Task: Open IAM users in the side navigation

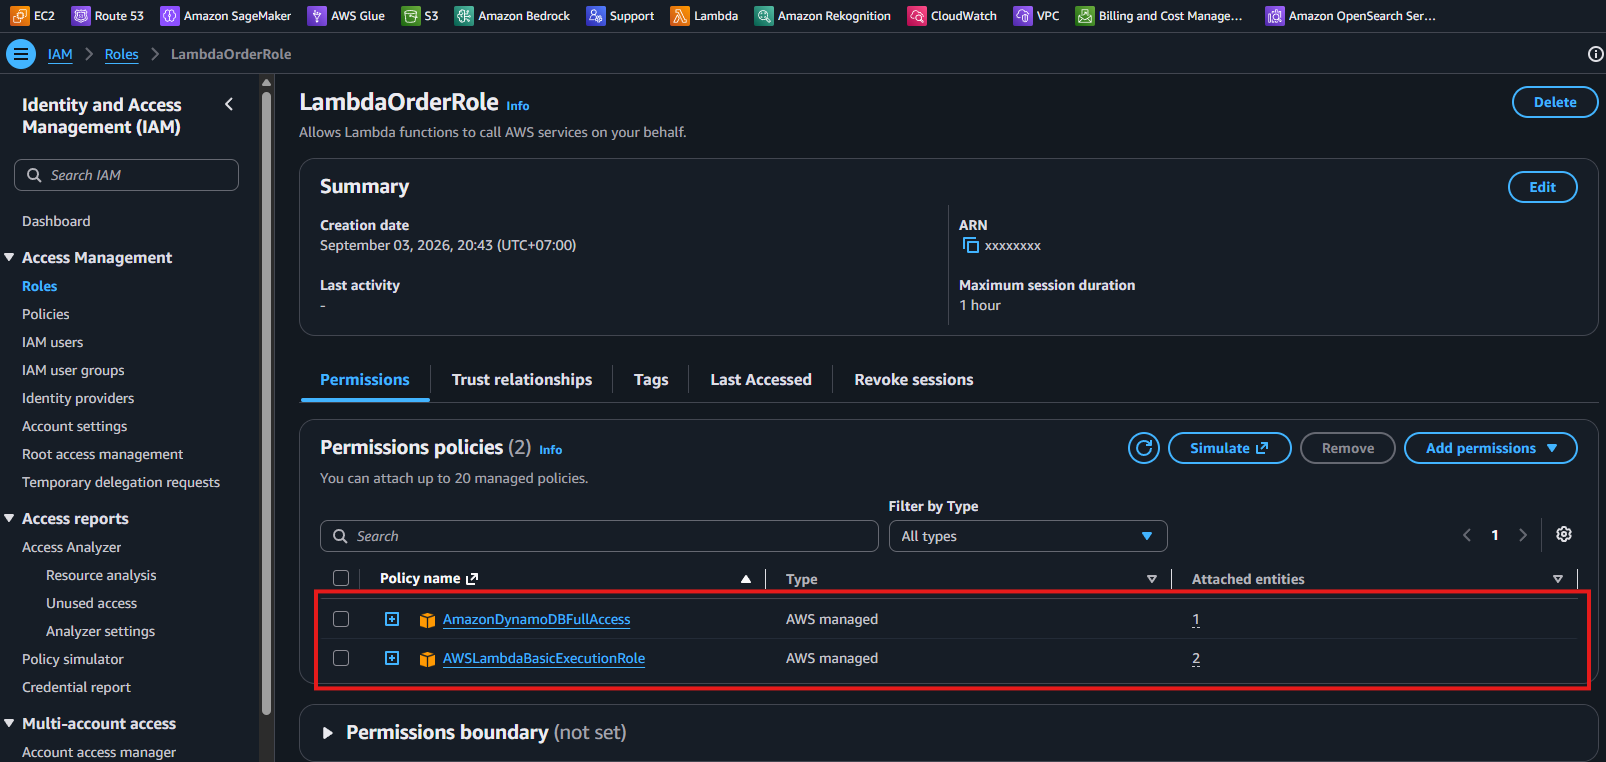Action: (x=53, y=342)
